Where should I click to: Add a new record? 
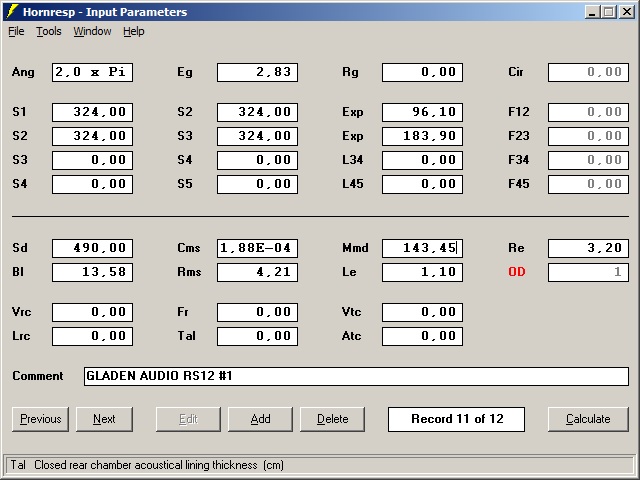pyautogui.click(x=260, y=419)
